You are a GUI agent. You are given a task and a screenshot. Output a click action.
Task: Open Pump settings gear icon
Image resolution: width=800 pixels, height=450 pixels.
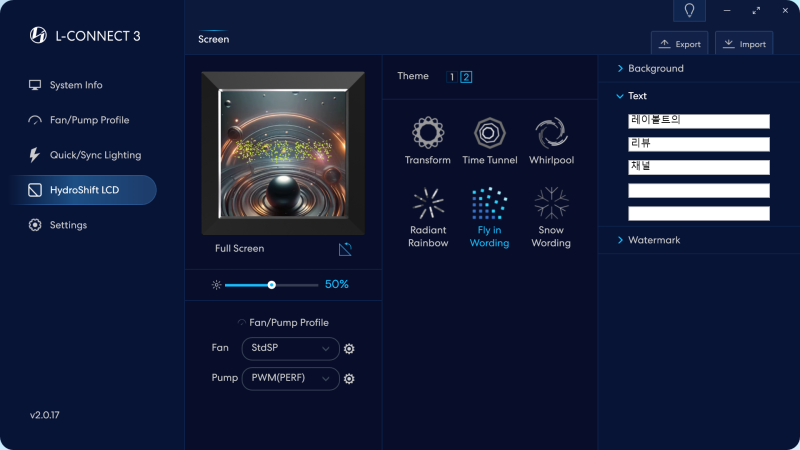click(349, 379)
